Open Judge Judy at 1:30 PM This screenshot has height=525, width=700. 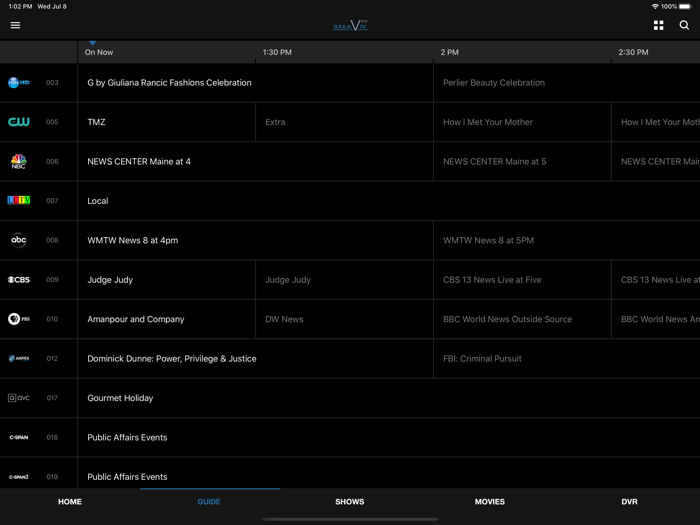tap(344, 279)
